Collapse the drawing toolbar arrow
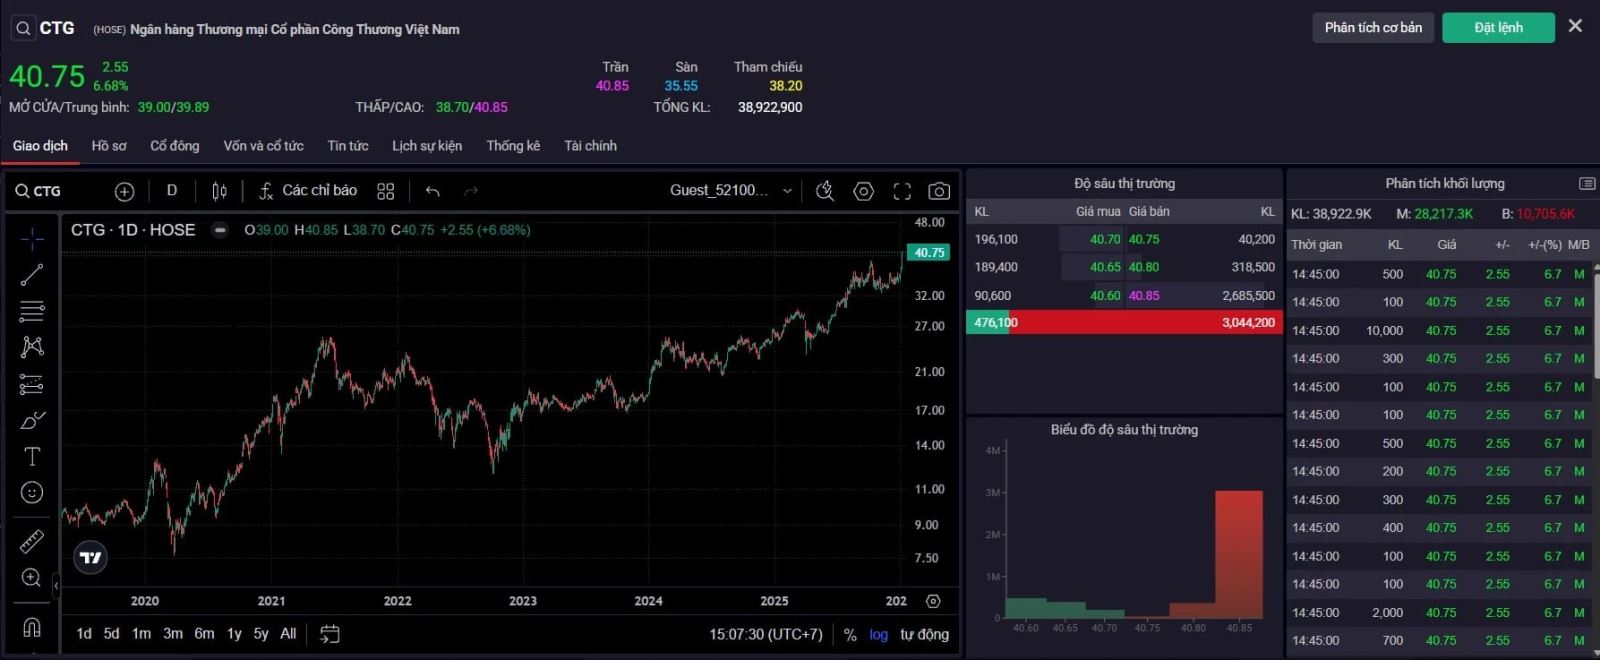 (x=56, y=586)
